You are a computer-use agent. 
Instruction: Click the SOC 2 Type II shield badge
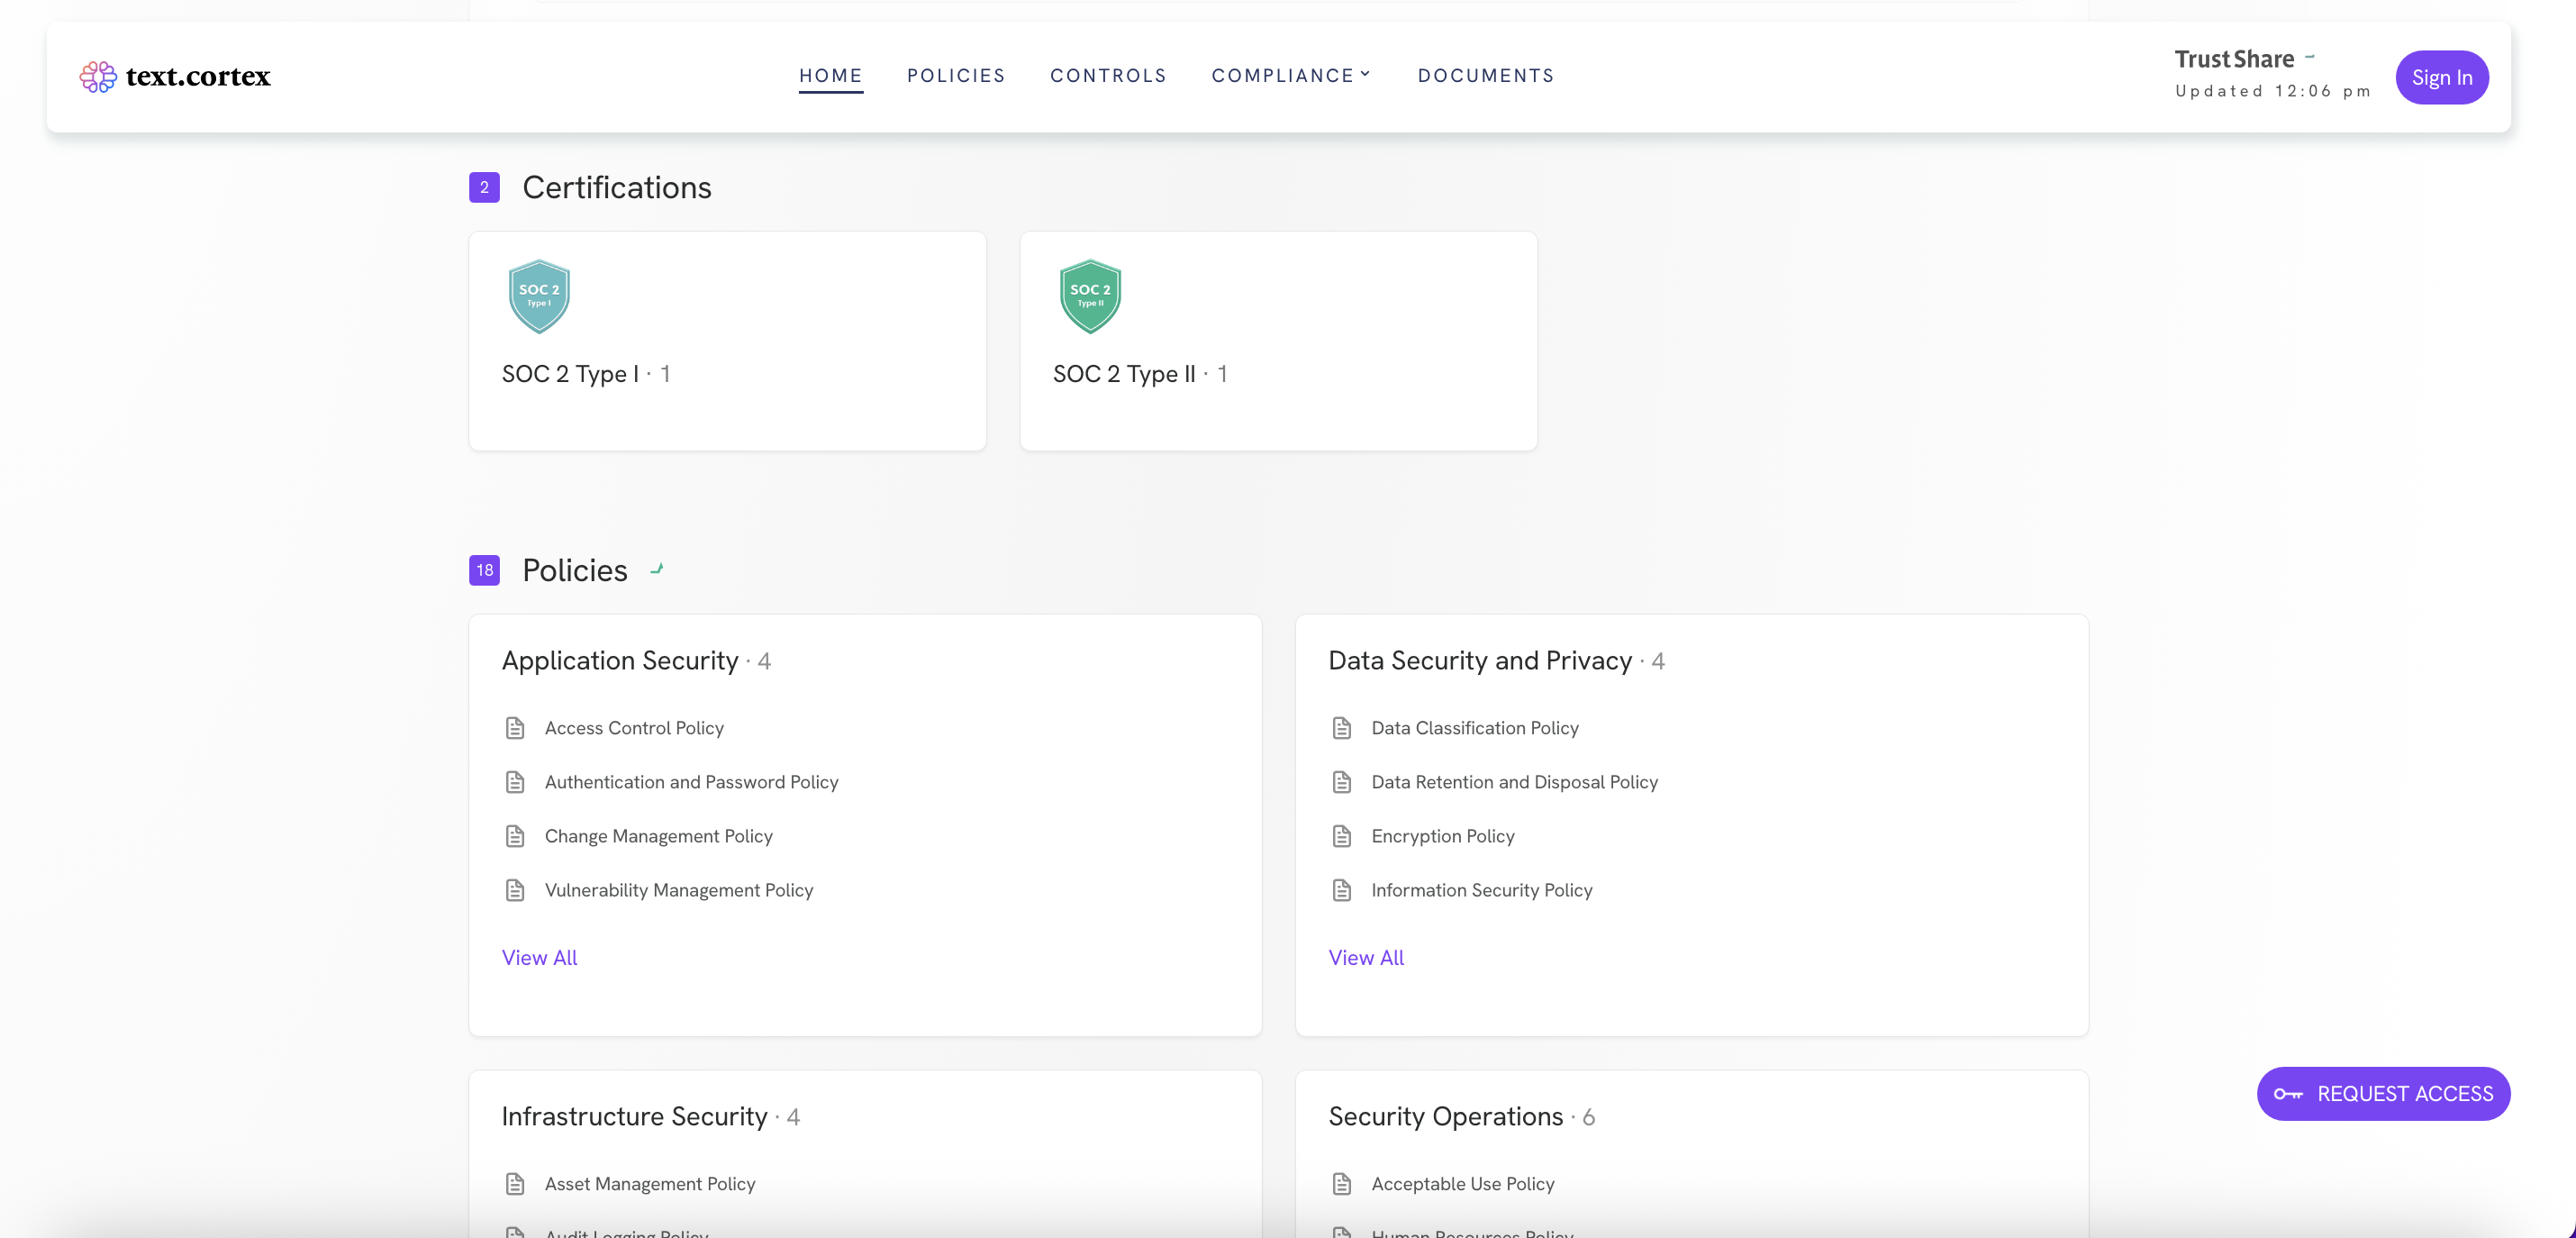(x=1090, y=296)
